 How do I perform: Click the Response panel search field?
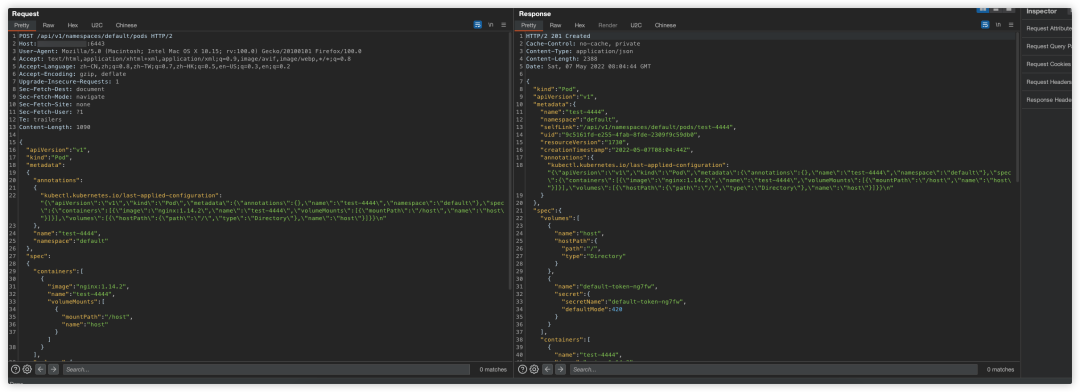(x=773, y=370)
